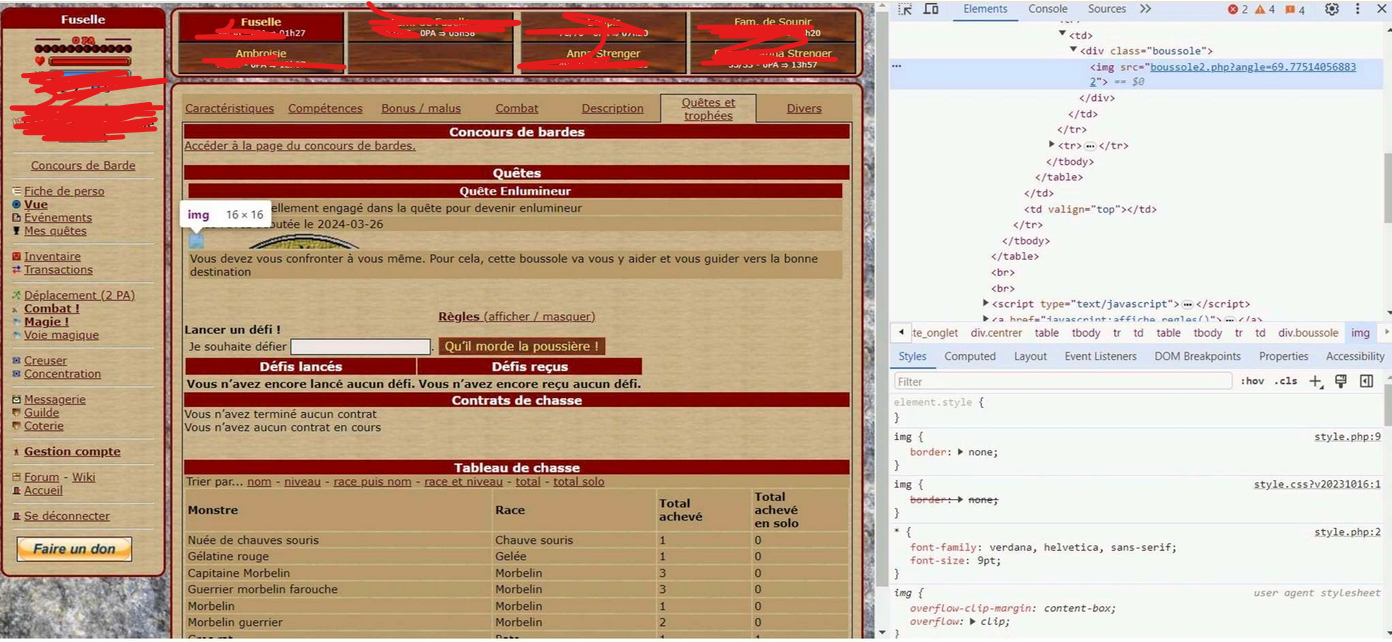Collapse the div class boussole node
This screenshot has height=642, width=1392.
(x=1074, y=51)
